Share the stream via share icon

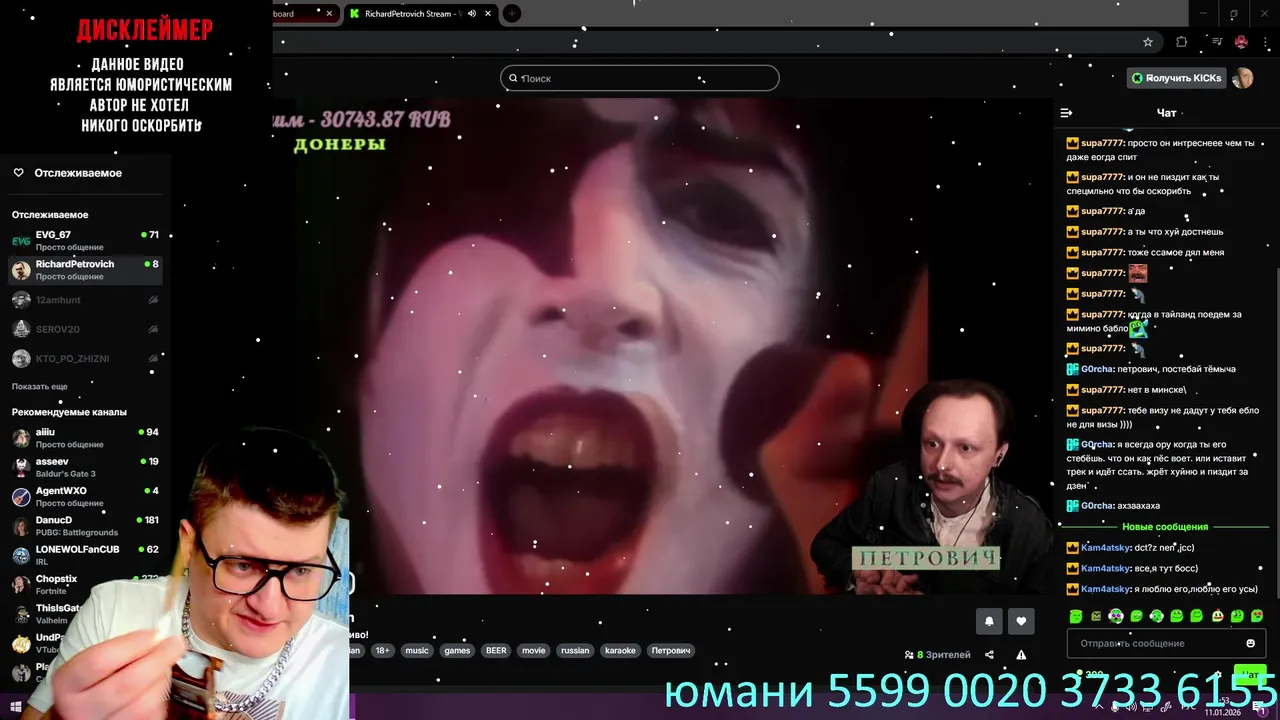click(989, 655)
